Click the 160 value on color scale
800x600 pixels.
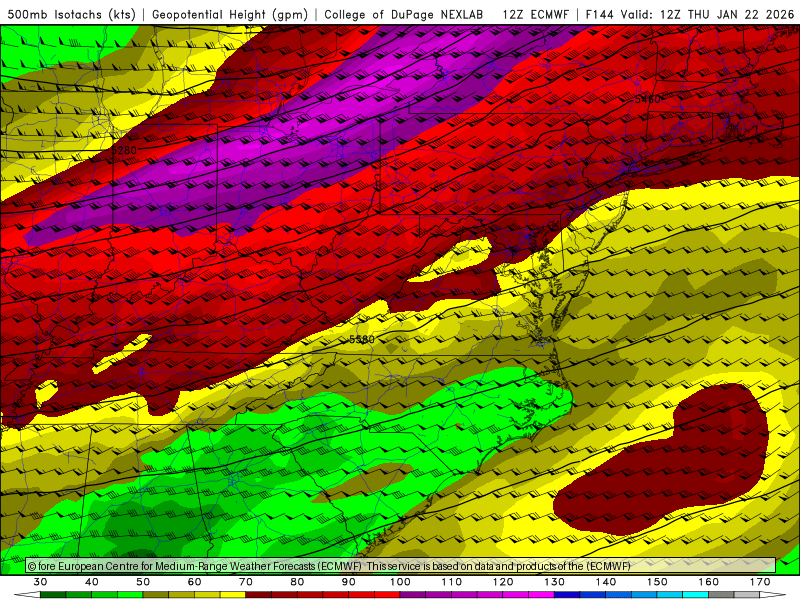[709, 582]
